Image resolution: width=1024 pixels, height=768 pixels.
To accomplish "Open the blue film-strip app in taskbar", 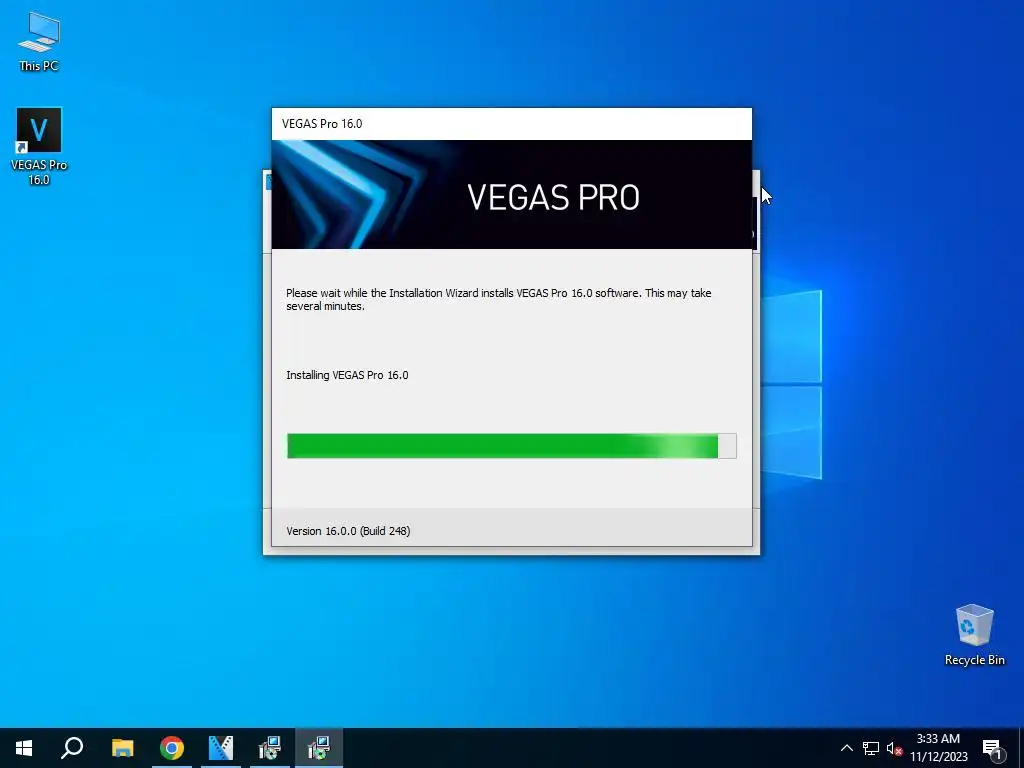I will [x=221, y=748].
